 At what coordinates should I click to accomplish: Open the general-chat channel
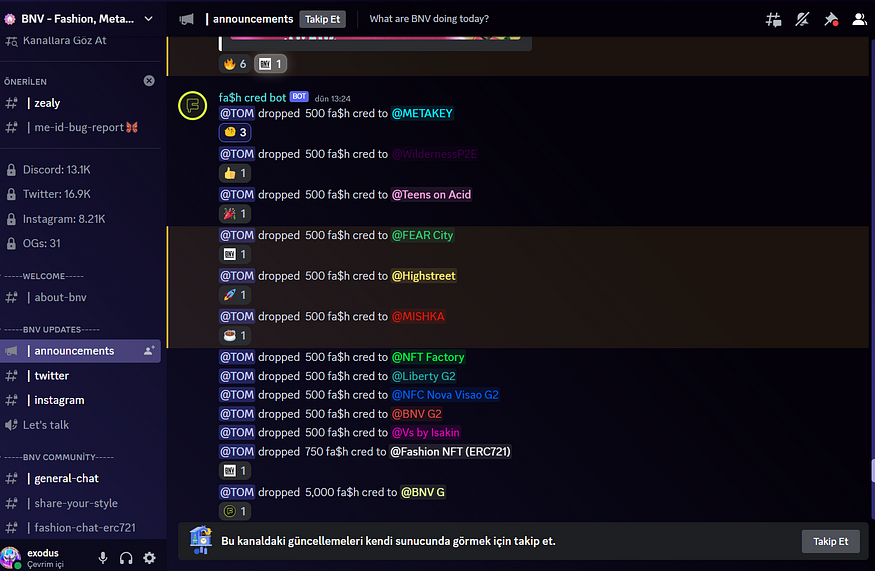80,478
